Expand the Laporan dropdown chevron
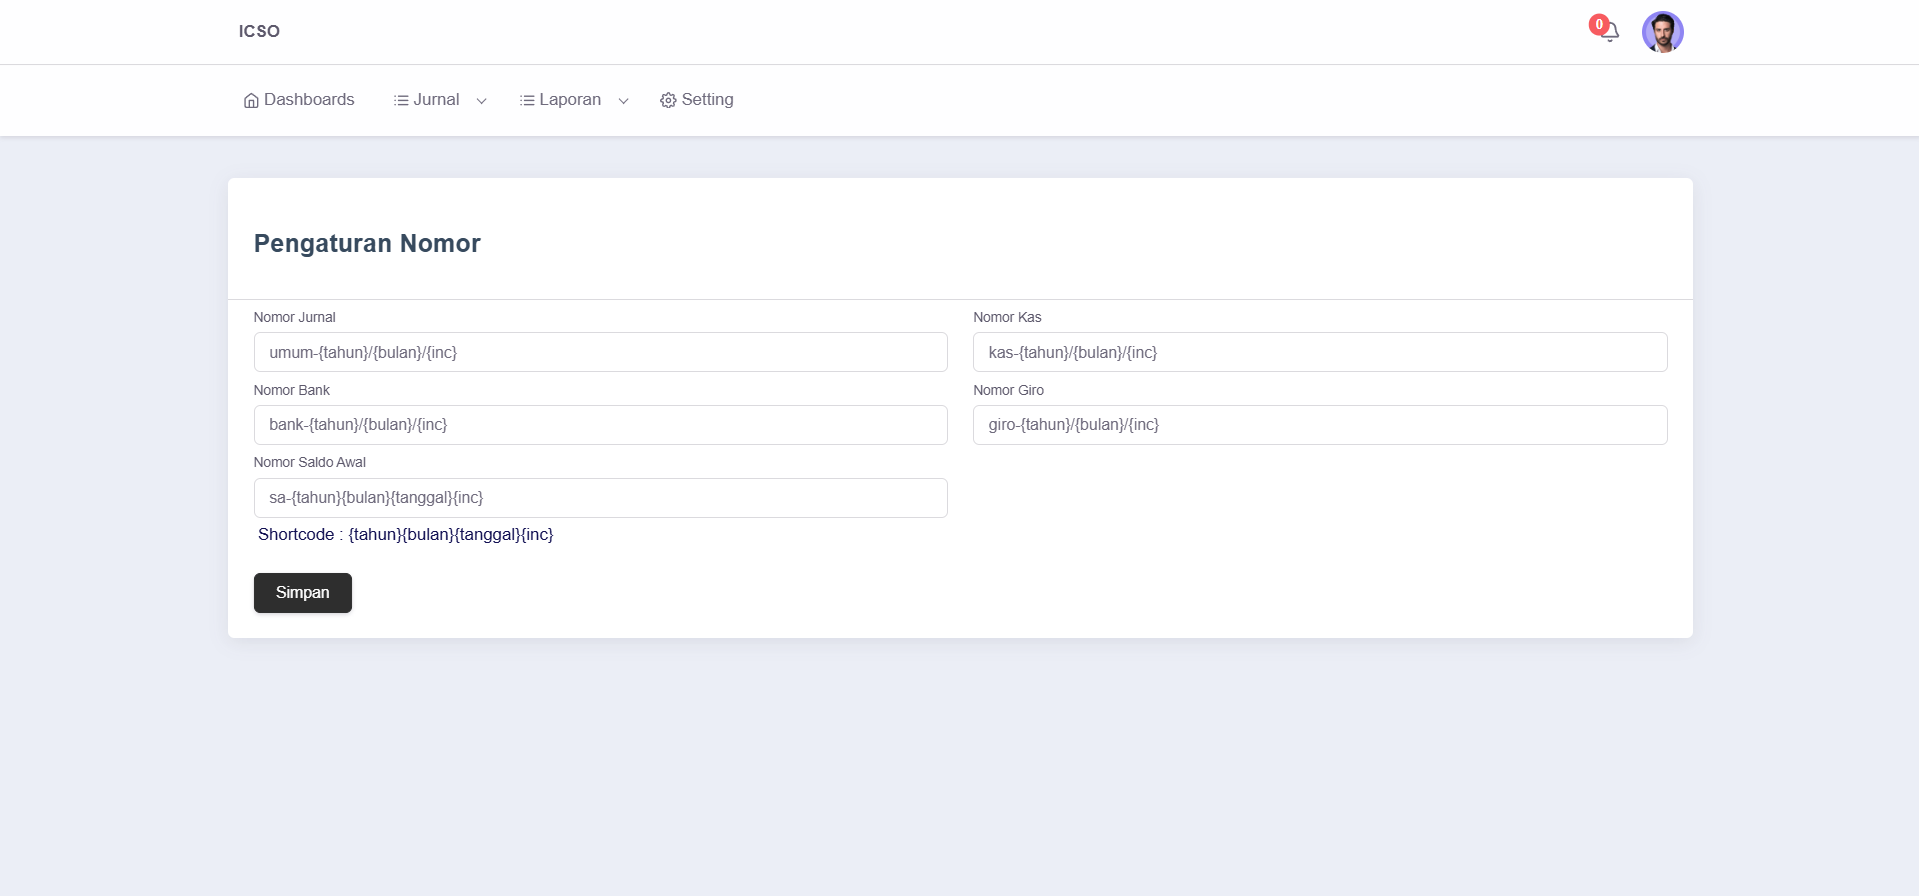The height and width of the screenshot is (896, 1919). click(x=623, y=101)
